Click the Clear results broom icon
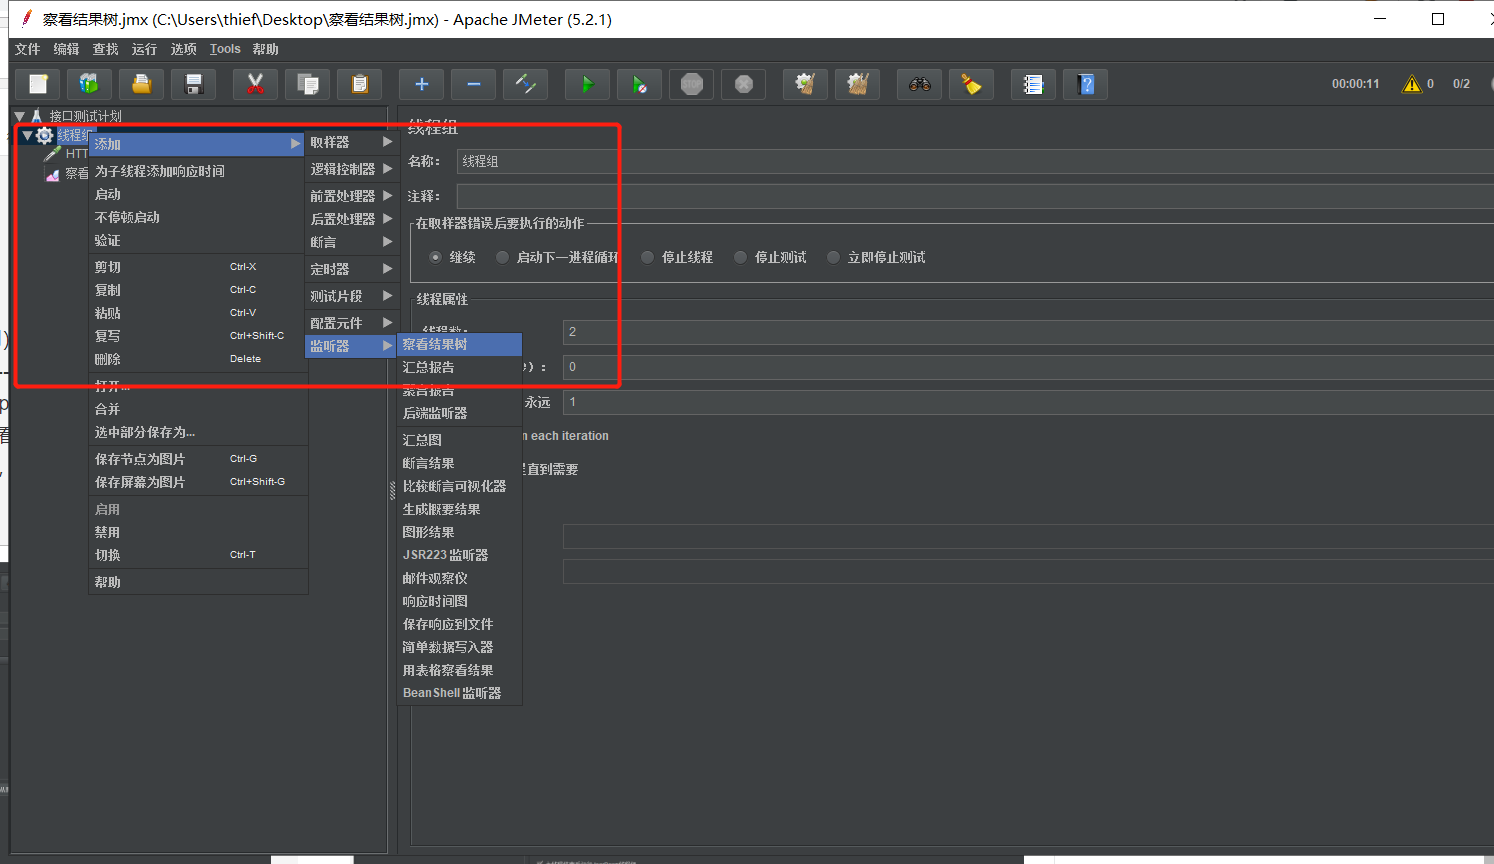The image size is (1494, 864). (806, 84)
